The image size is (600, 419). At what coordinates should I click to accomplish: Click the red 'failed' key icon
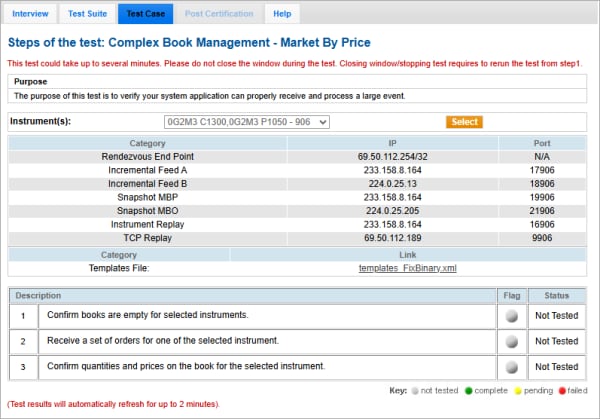point(562,389)
